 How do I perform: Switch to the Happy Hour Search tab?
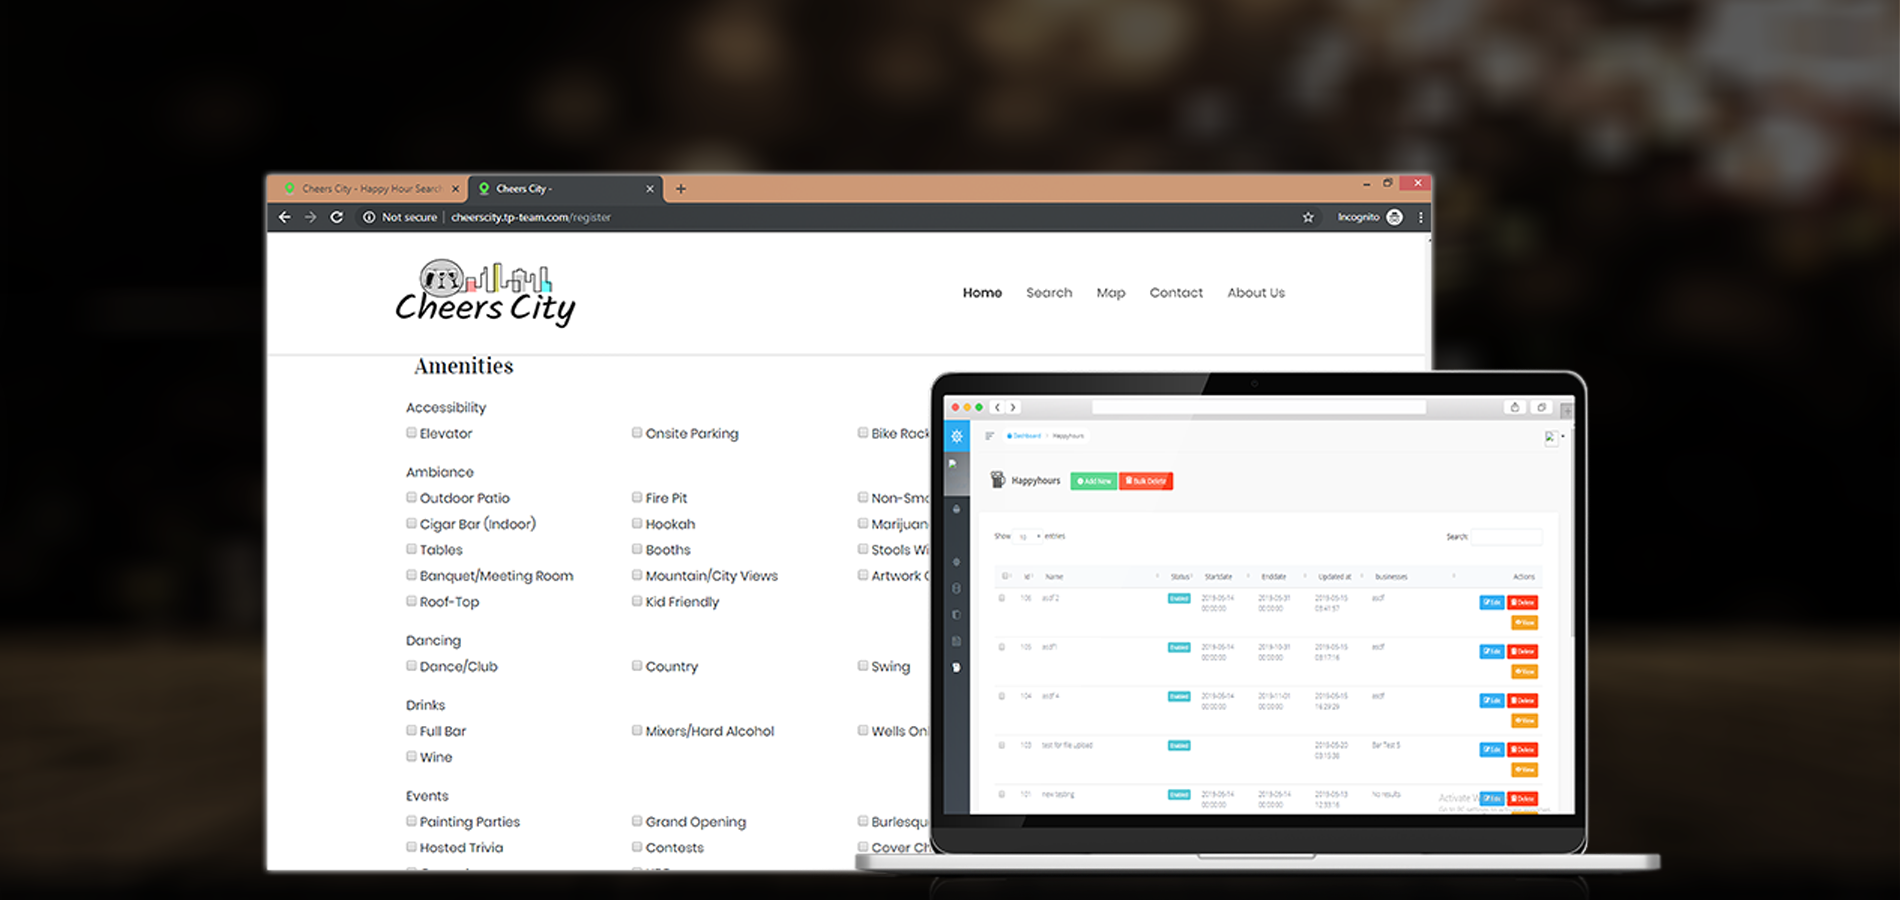tap(366, 188)
